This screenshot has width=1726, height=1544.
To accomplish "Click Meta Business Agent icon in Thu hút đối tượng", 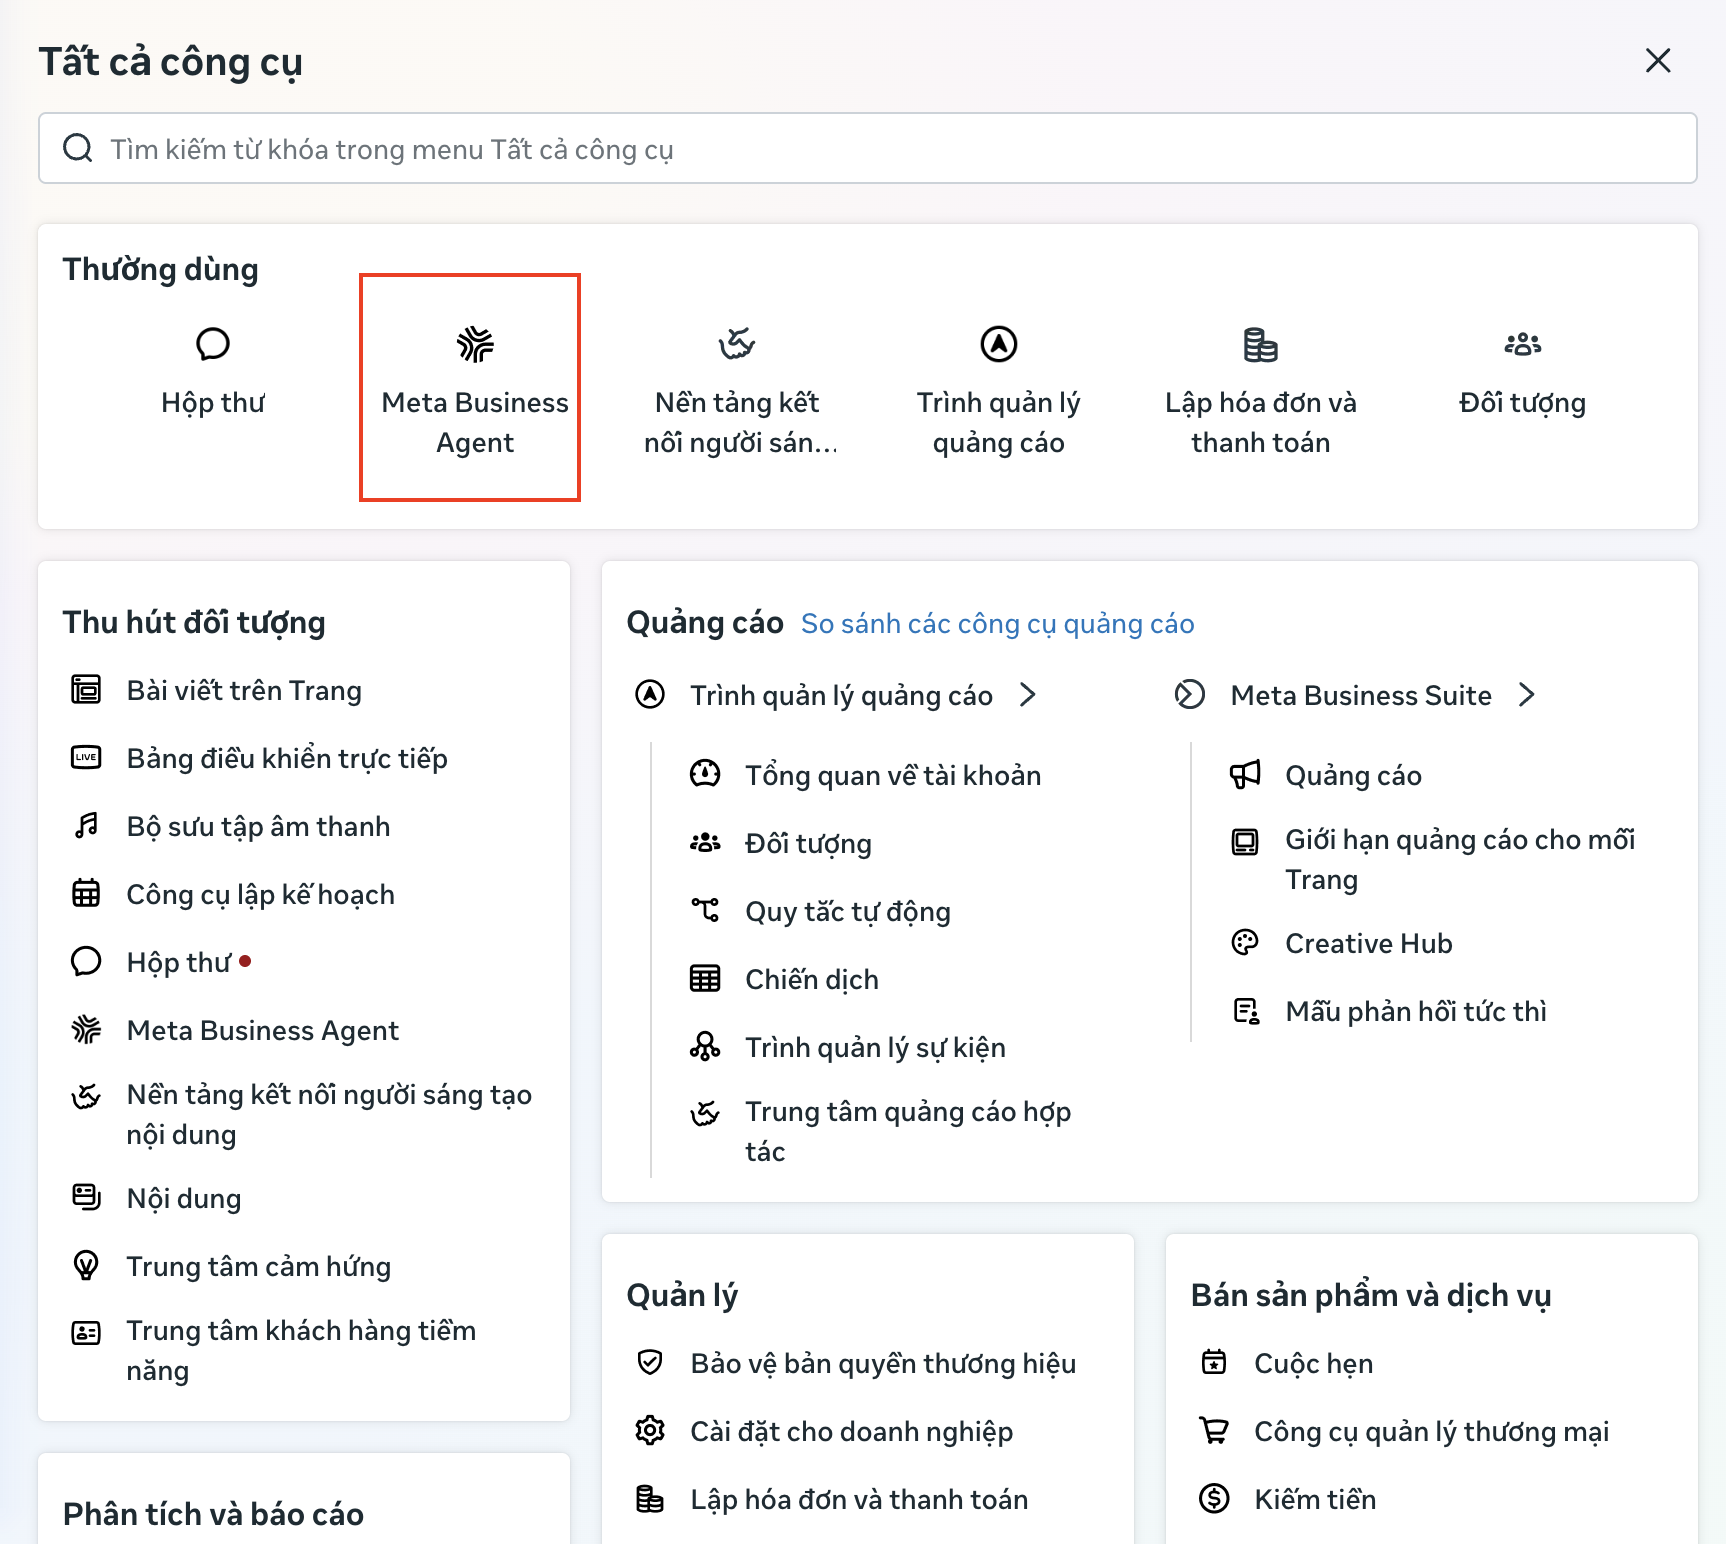I will pos(86,1029).
